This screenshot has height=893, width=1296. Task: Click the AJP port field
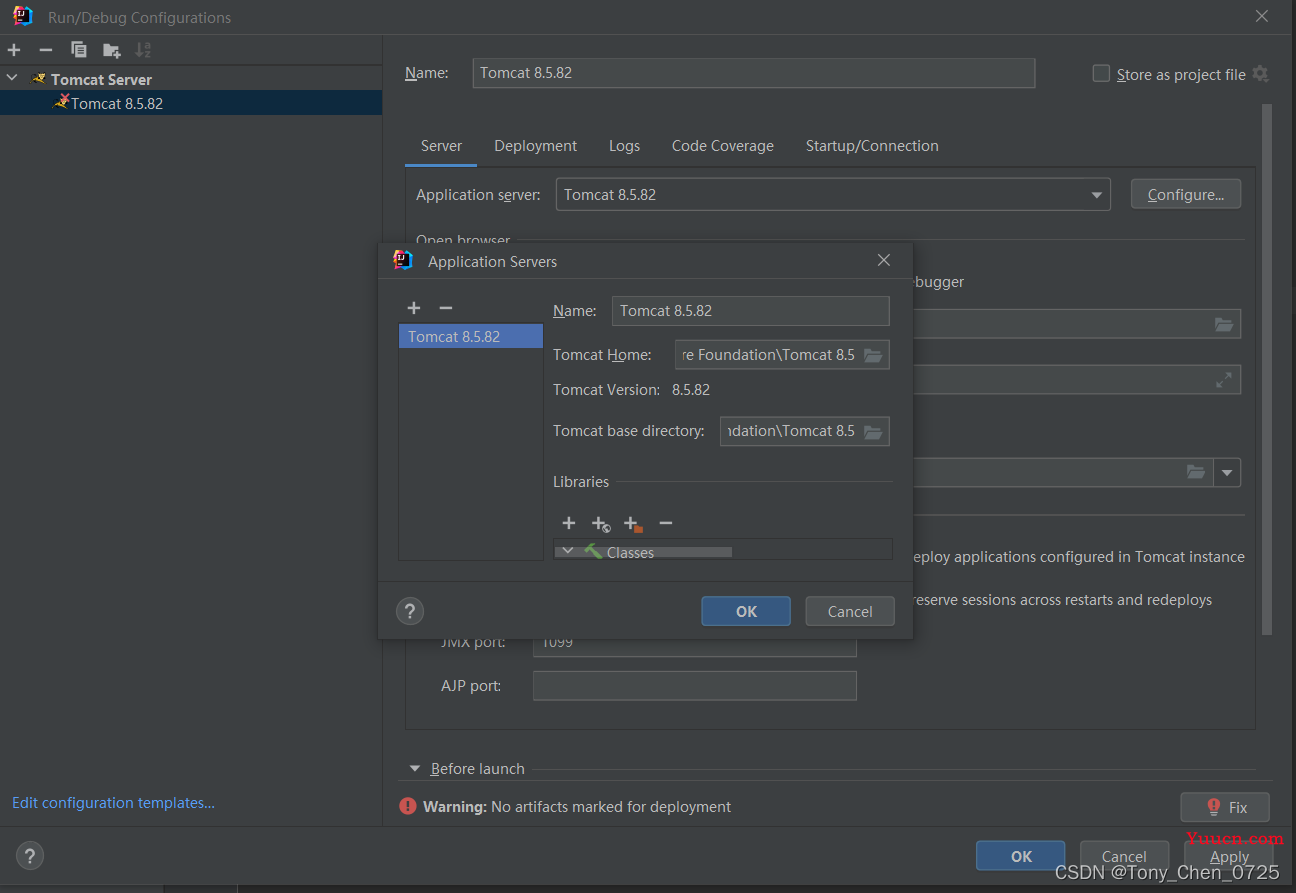pos(695,686)
